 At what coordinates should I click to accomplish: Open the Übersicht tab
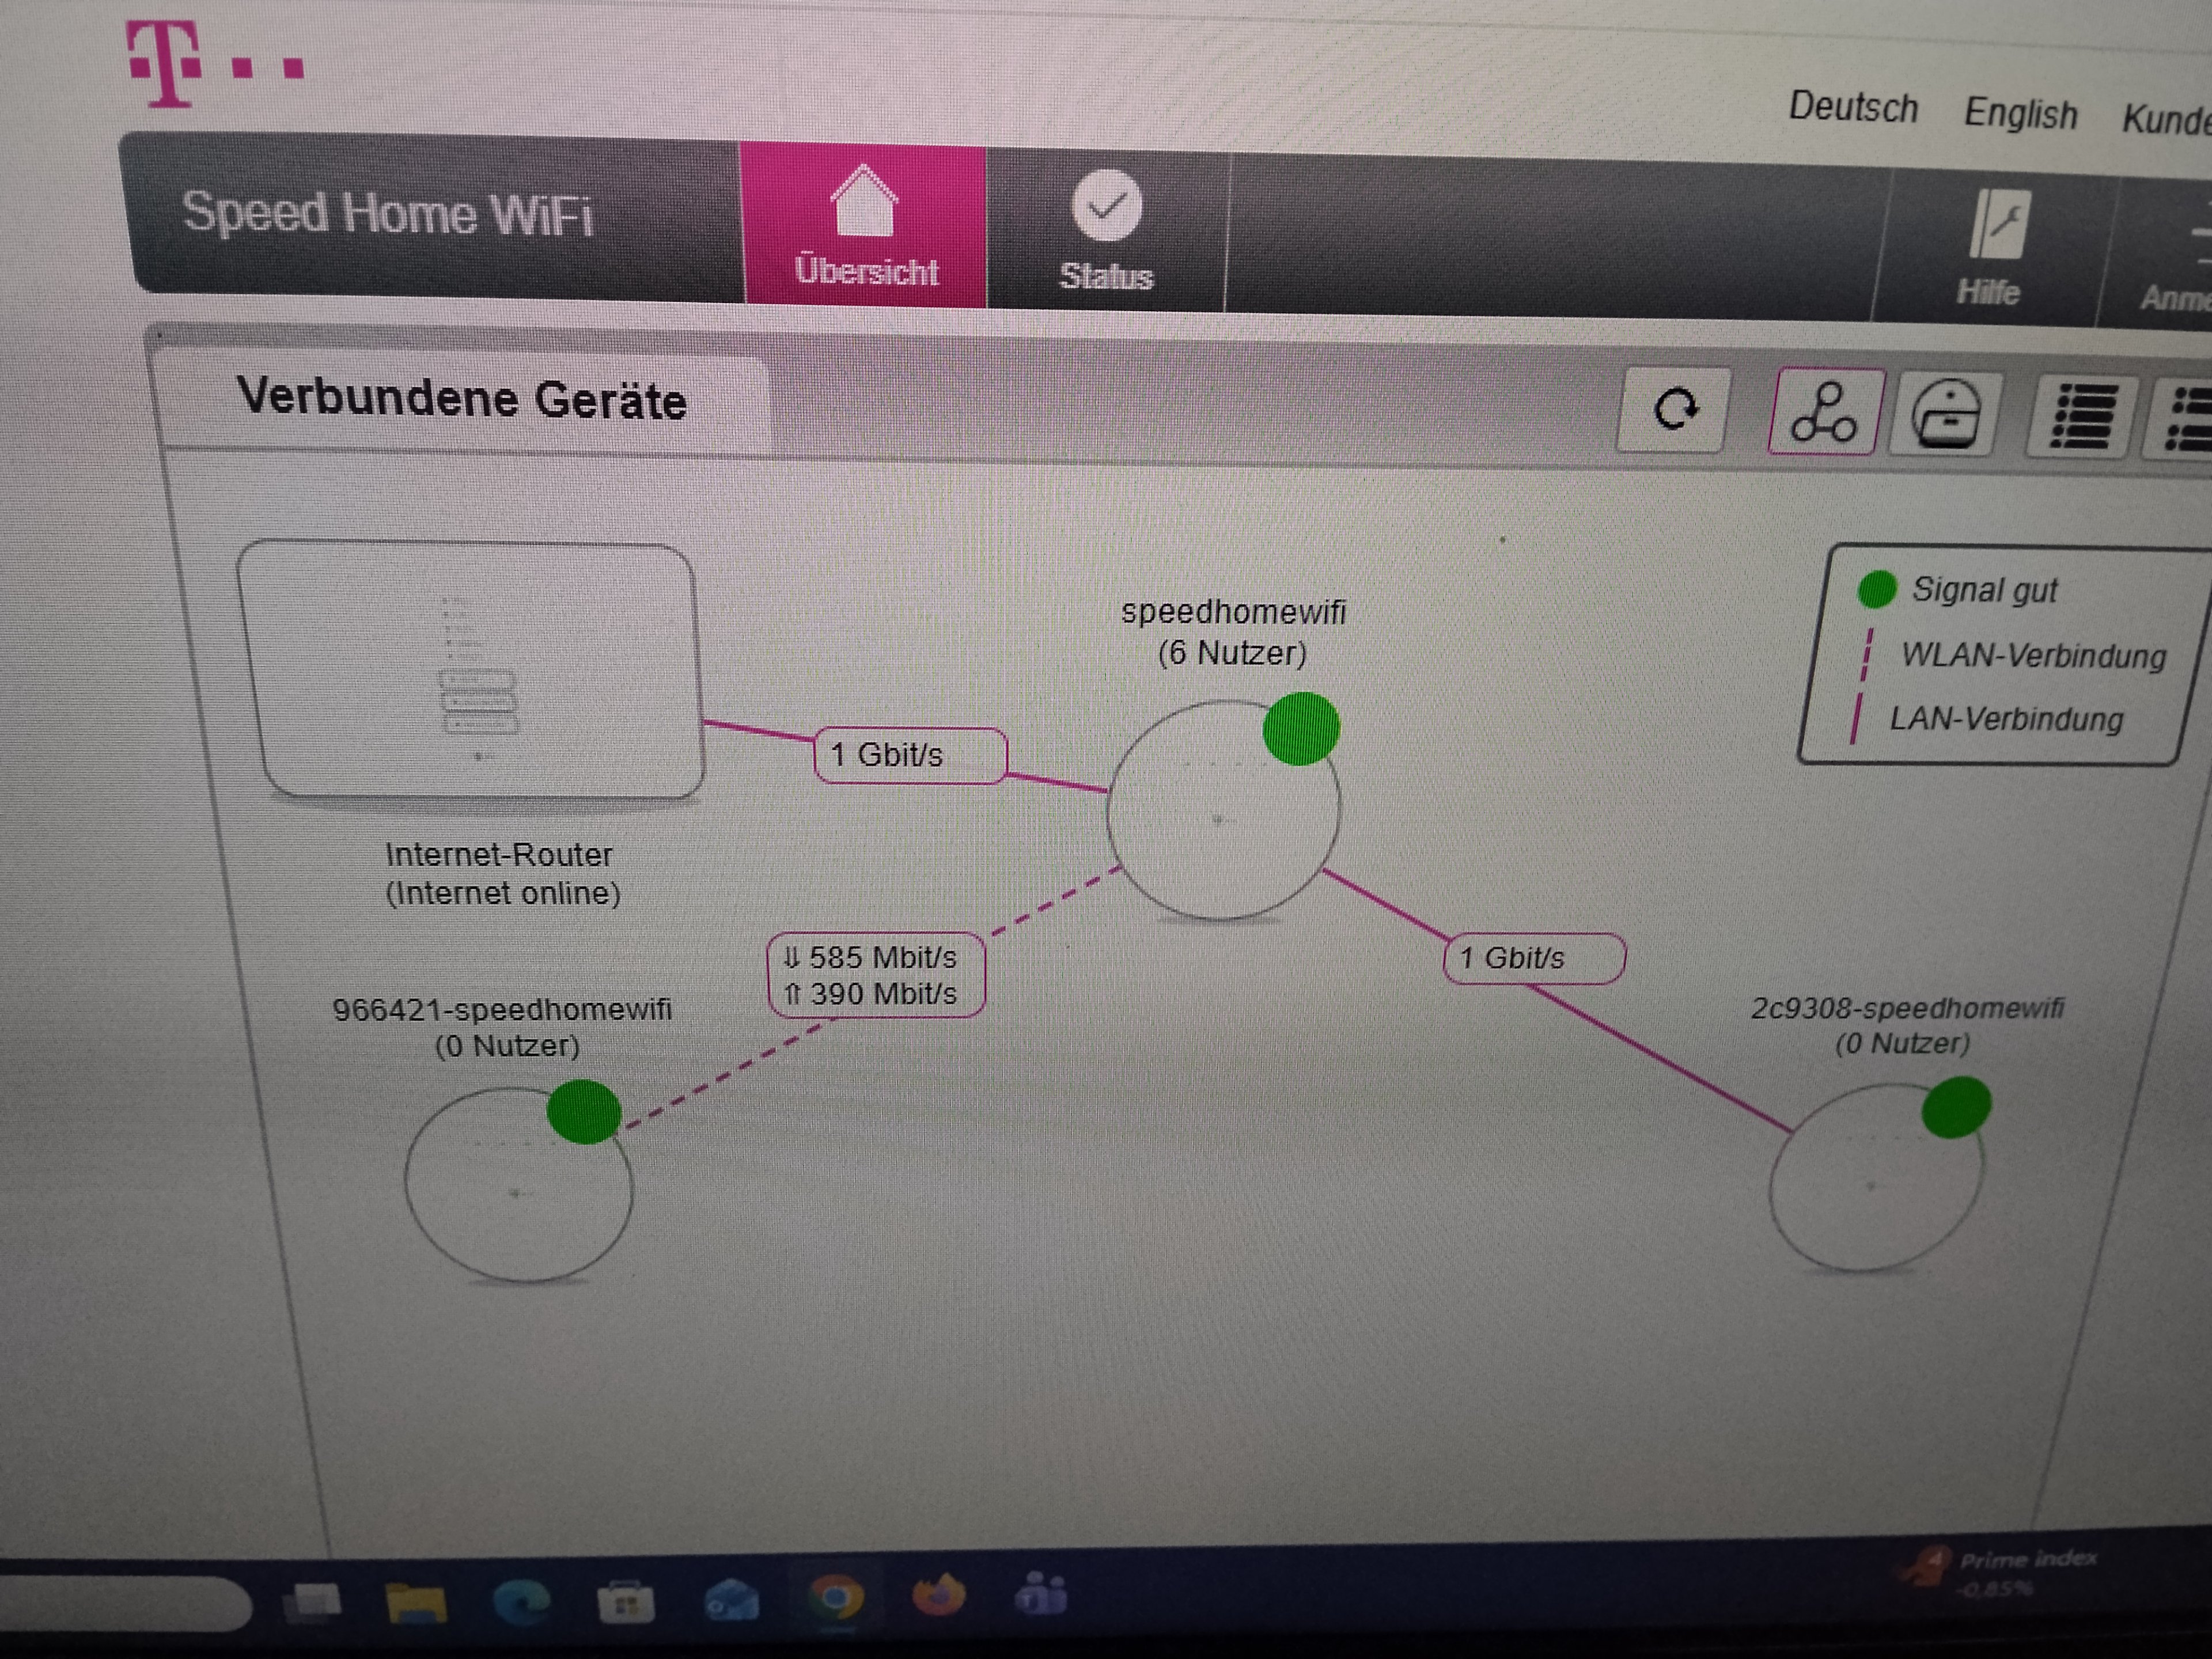(865, 227)
